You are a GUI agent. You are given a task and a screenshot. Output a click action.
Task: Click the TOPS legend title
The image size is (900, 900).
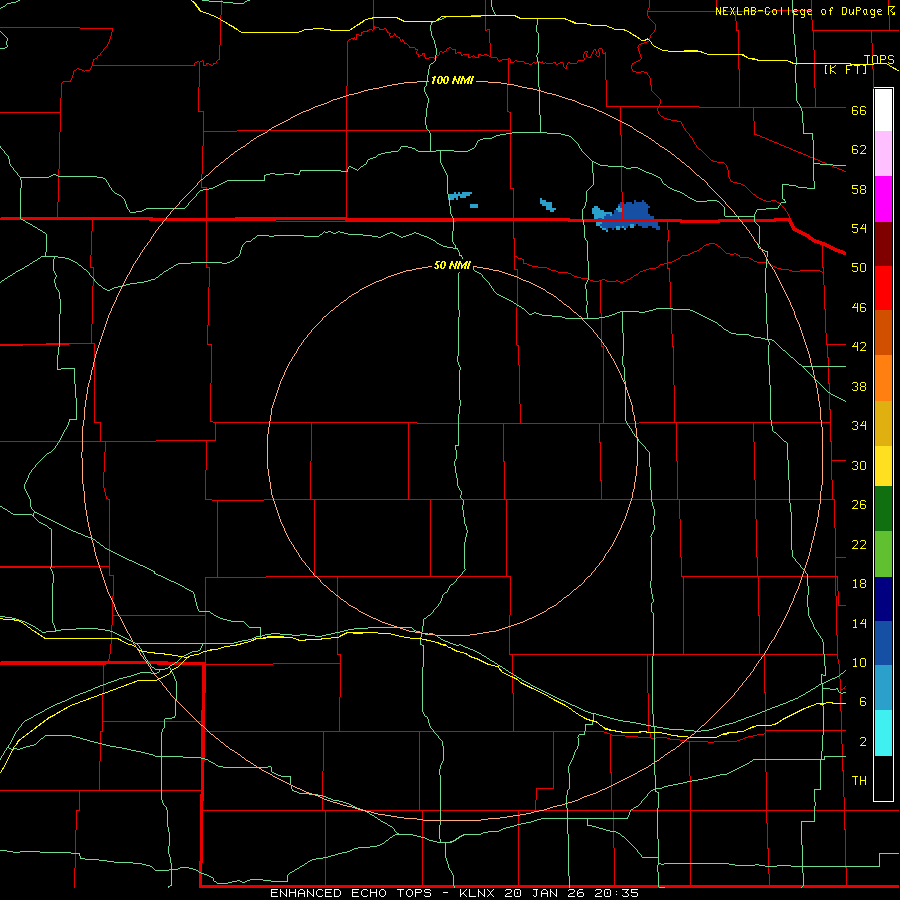point(879,59)
